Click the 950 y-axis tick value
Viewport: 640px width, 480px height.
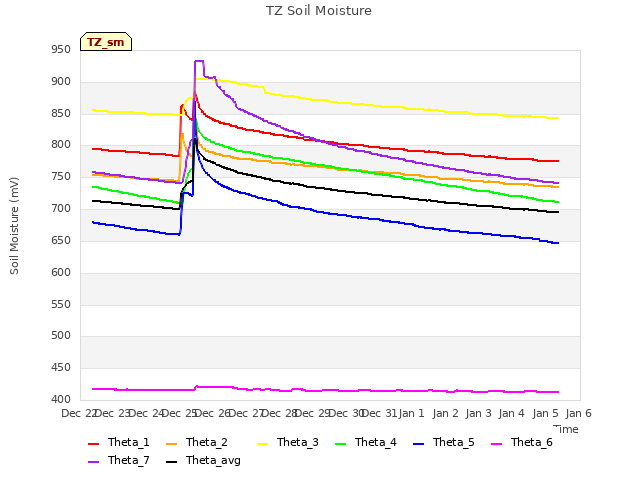click(x=61, y=50)
